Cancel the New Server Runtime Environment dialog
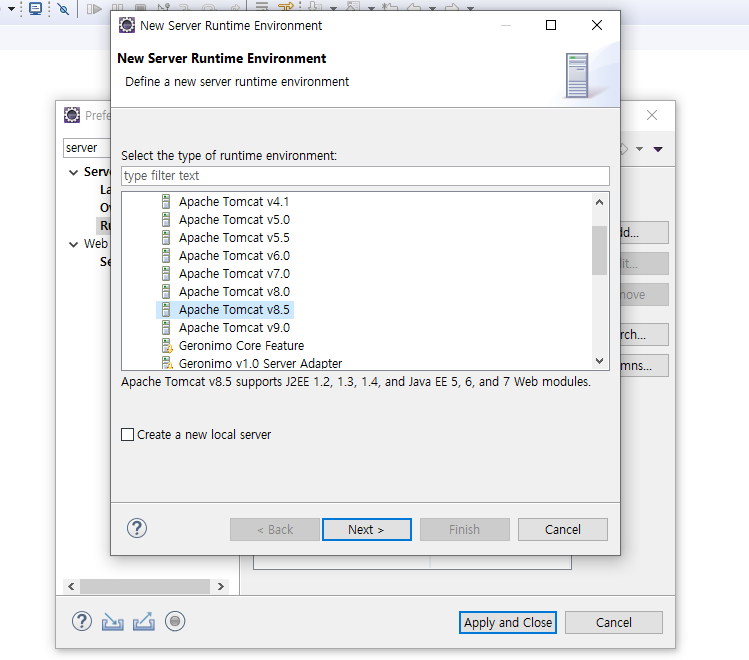This screenshot has width=749, height=660. coord(563,530)
